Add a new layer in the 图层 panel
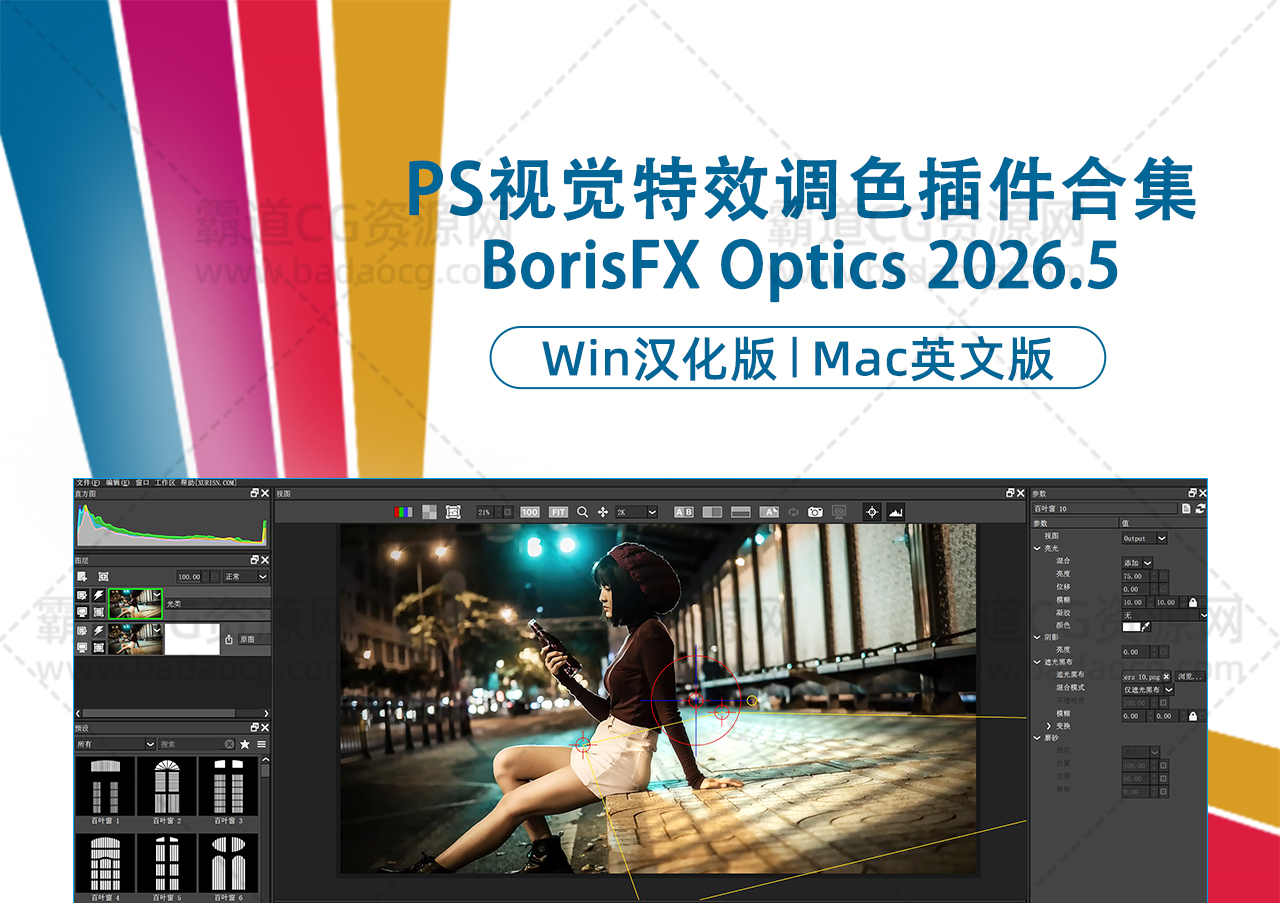 pos(82,577)
